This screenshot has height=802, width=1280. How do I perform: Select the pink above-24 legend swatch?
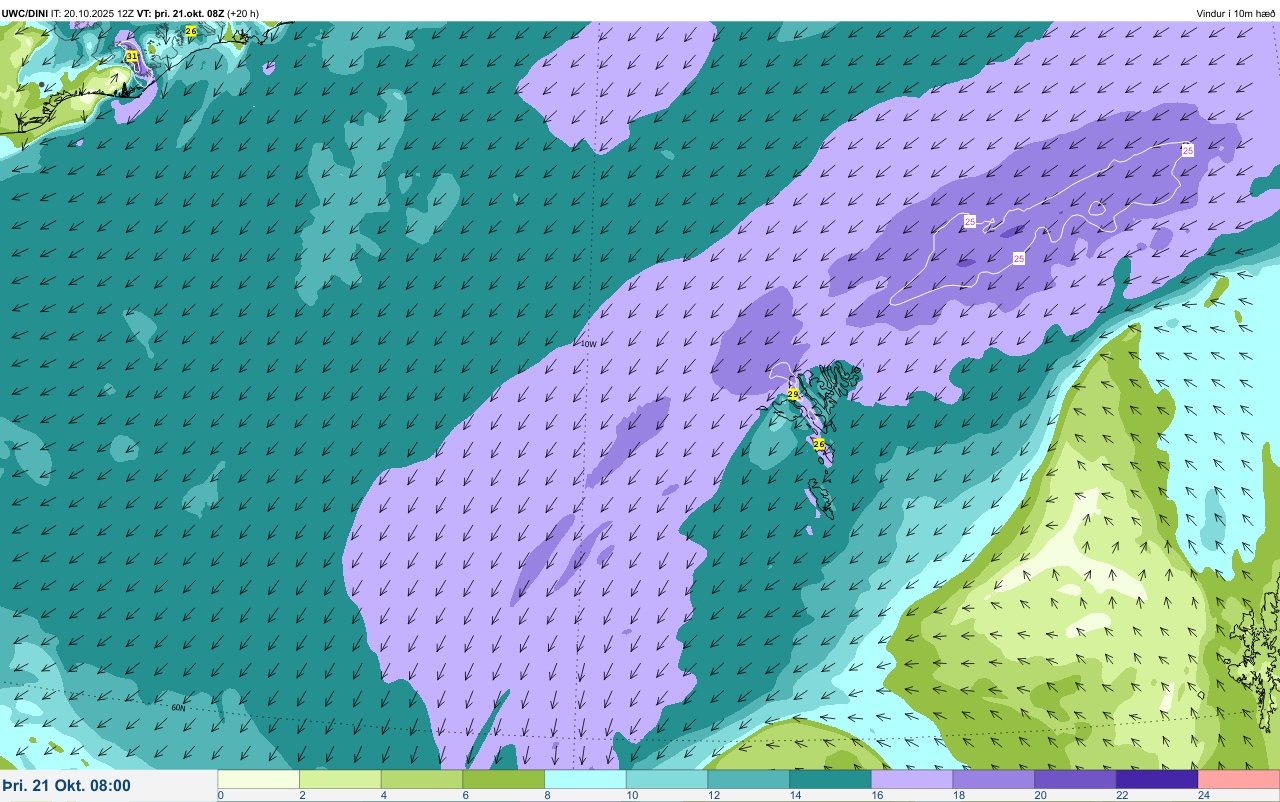click(x=1238, y=779)
